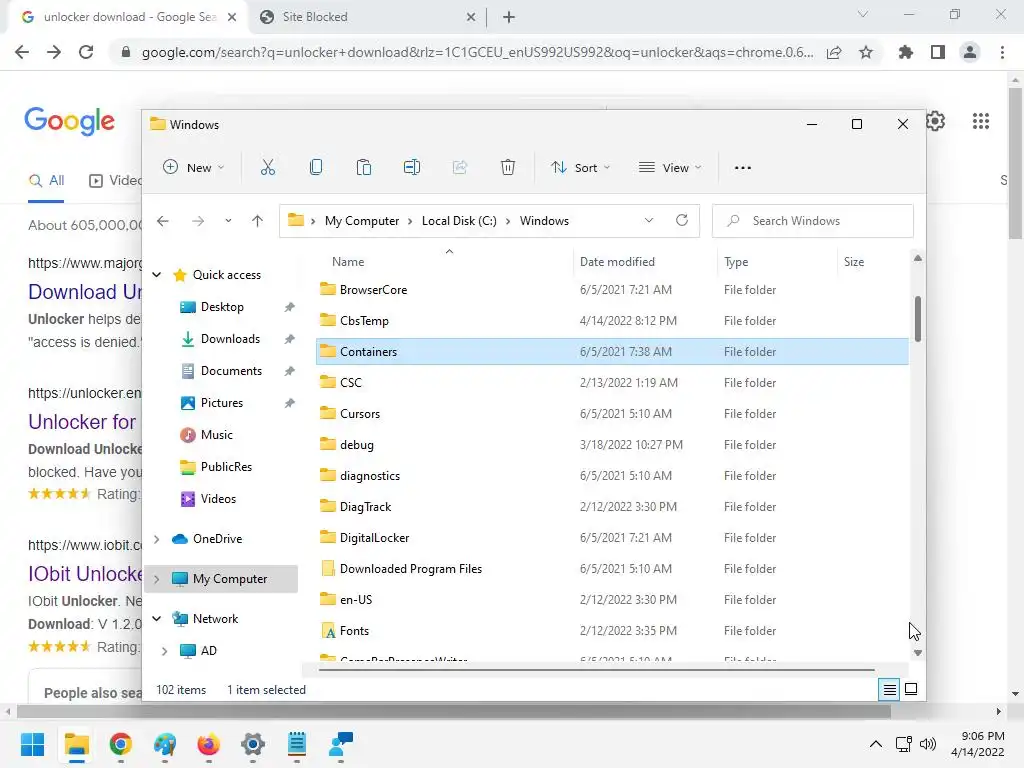Open Google search settings gear
Image resolution: width=1024 pixels, height=768 pixels.
click(935, 121)
